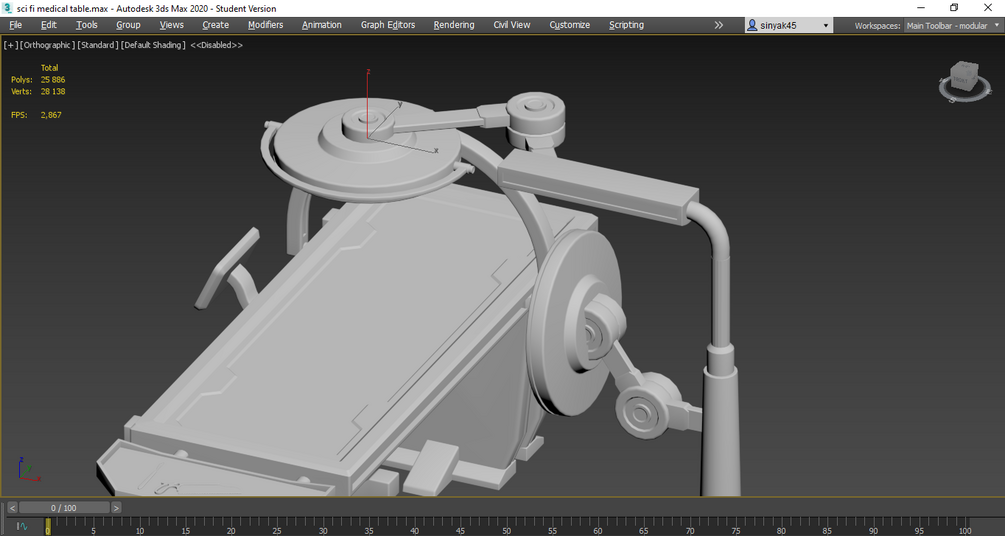Step to previous frame with < button

pos(12,508)
